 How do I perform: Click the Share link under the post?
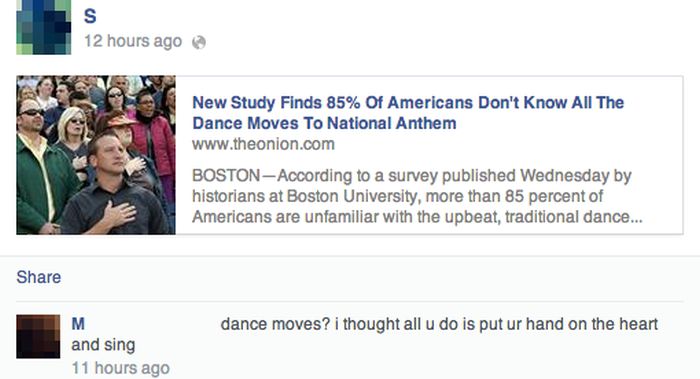click(x=39, y=277)
